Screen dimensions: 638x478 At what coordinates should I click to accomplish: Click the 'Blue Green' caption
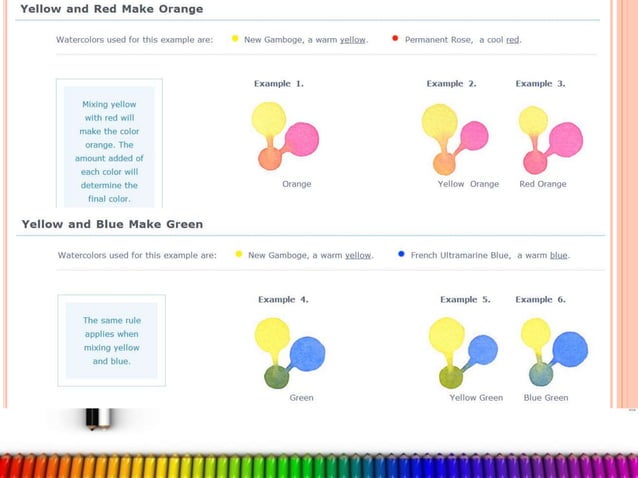[546, 398]
